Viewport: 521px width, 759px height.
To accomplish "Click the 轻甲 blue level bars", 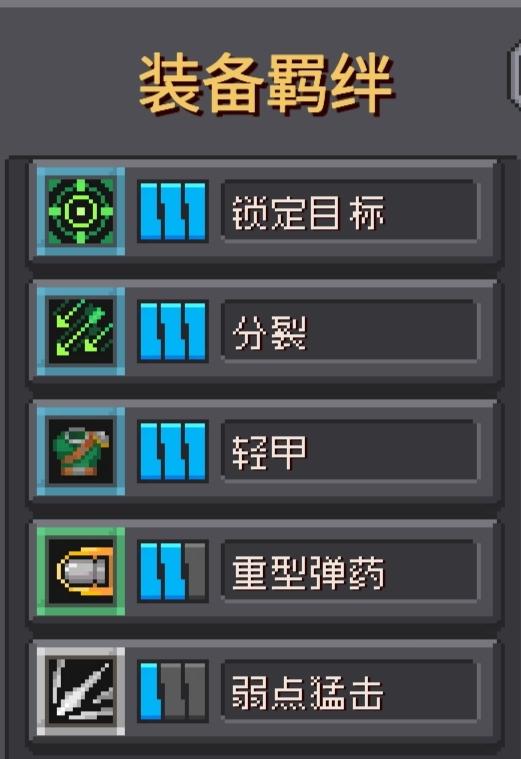I will (x=173, y=451).
